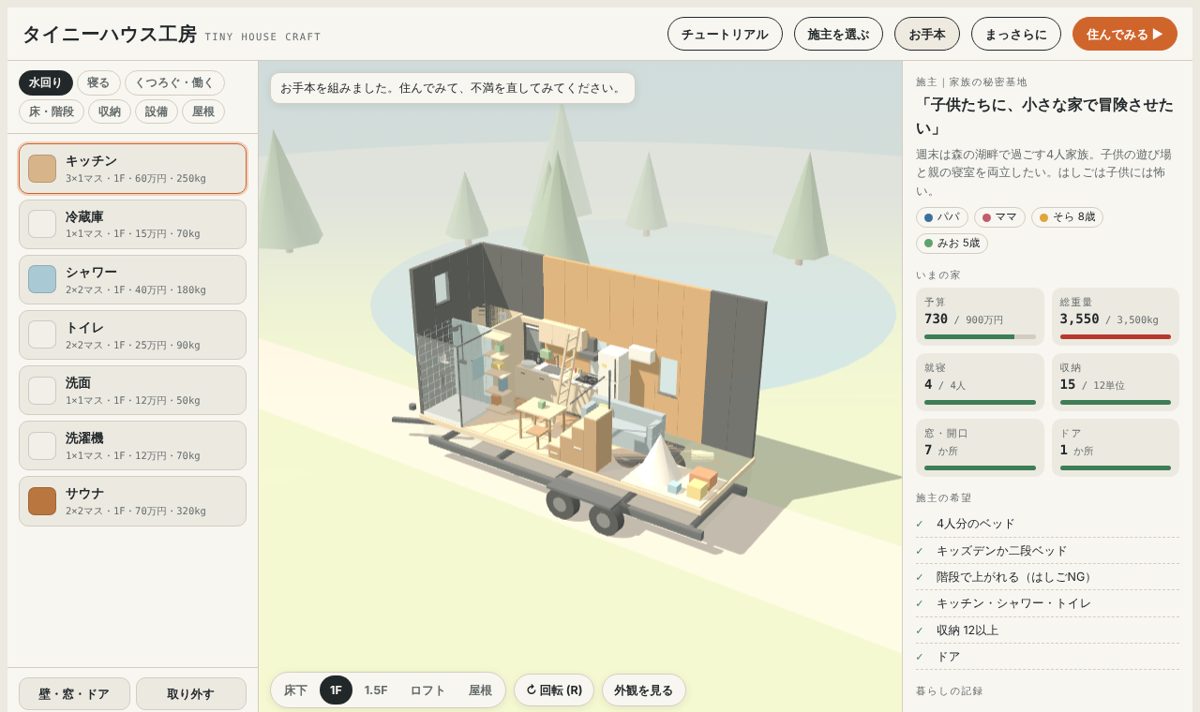Select the 屋根 level in floor selector
This screenshot has width=1200, height=712.
[480, 690]
